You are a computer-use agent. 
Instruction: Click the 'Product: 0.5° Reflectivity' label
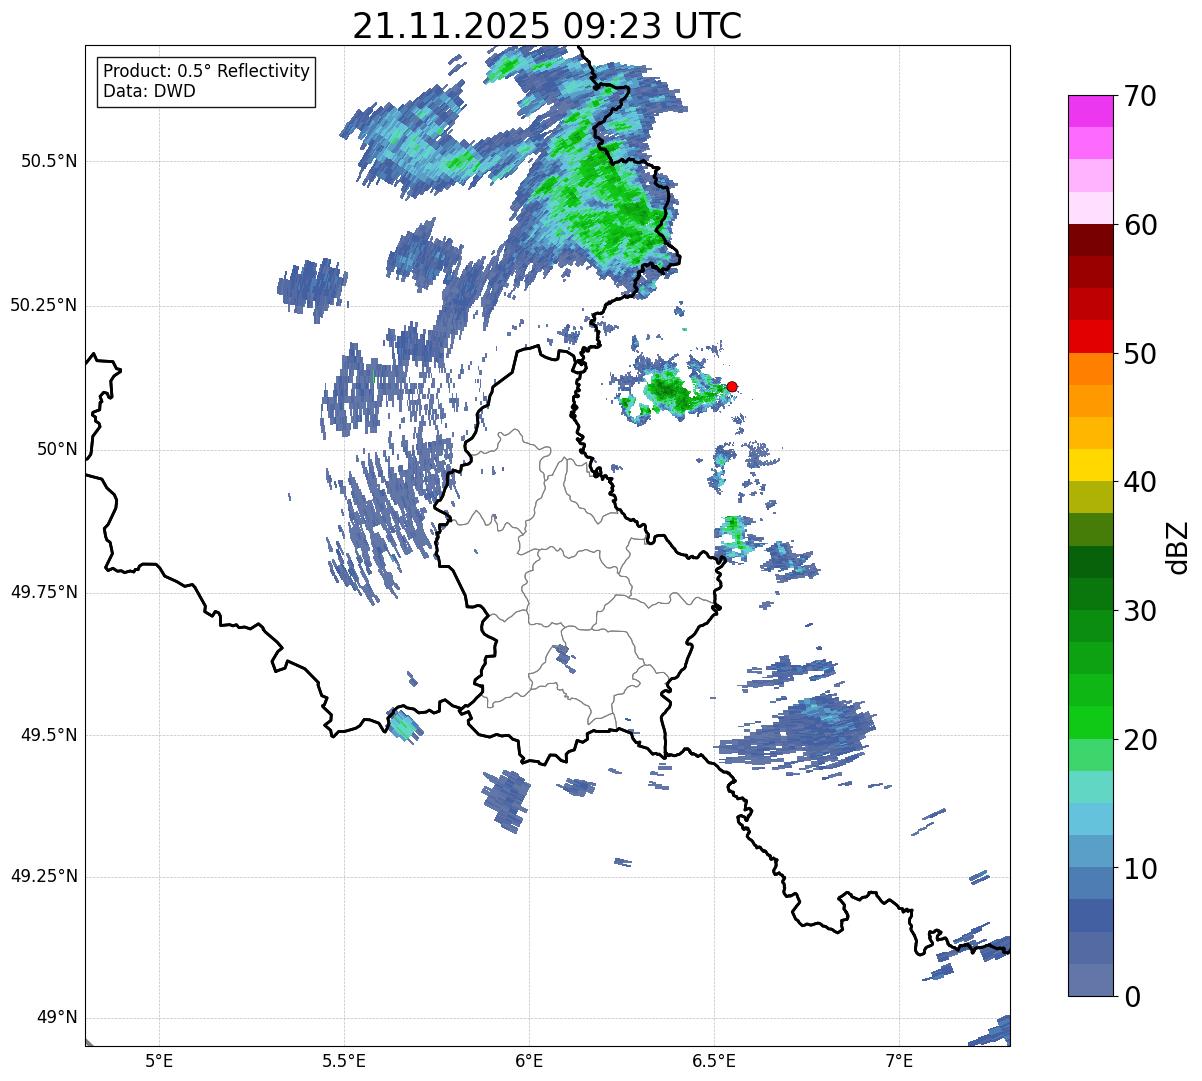[x=207, y=71]
